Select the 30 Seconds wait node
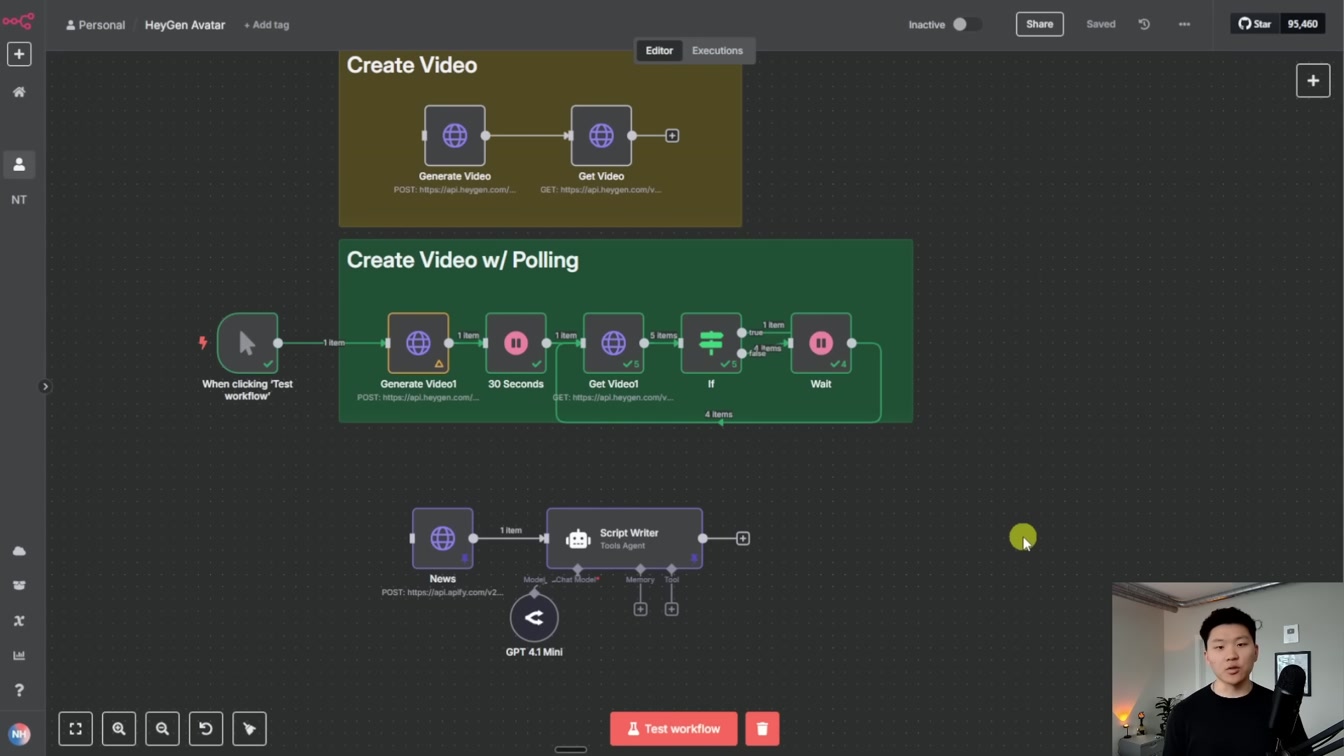 [516, 343]
